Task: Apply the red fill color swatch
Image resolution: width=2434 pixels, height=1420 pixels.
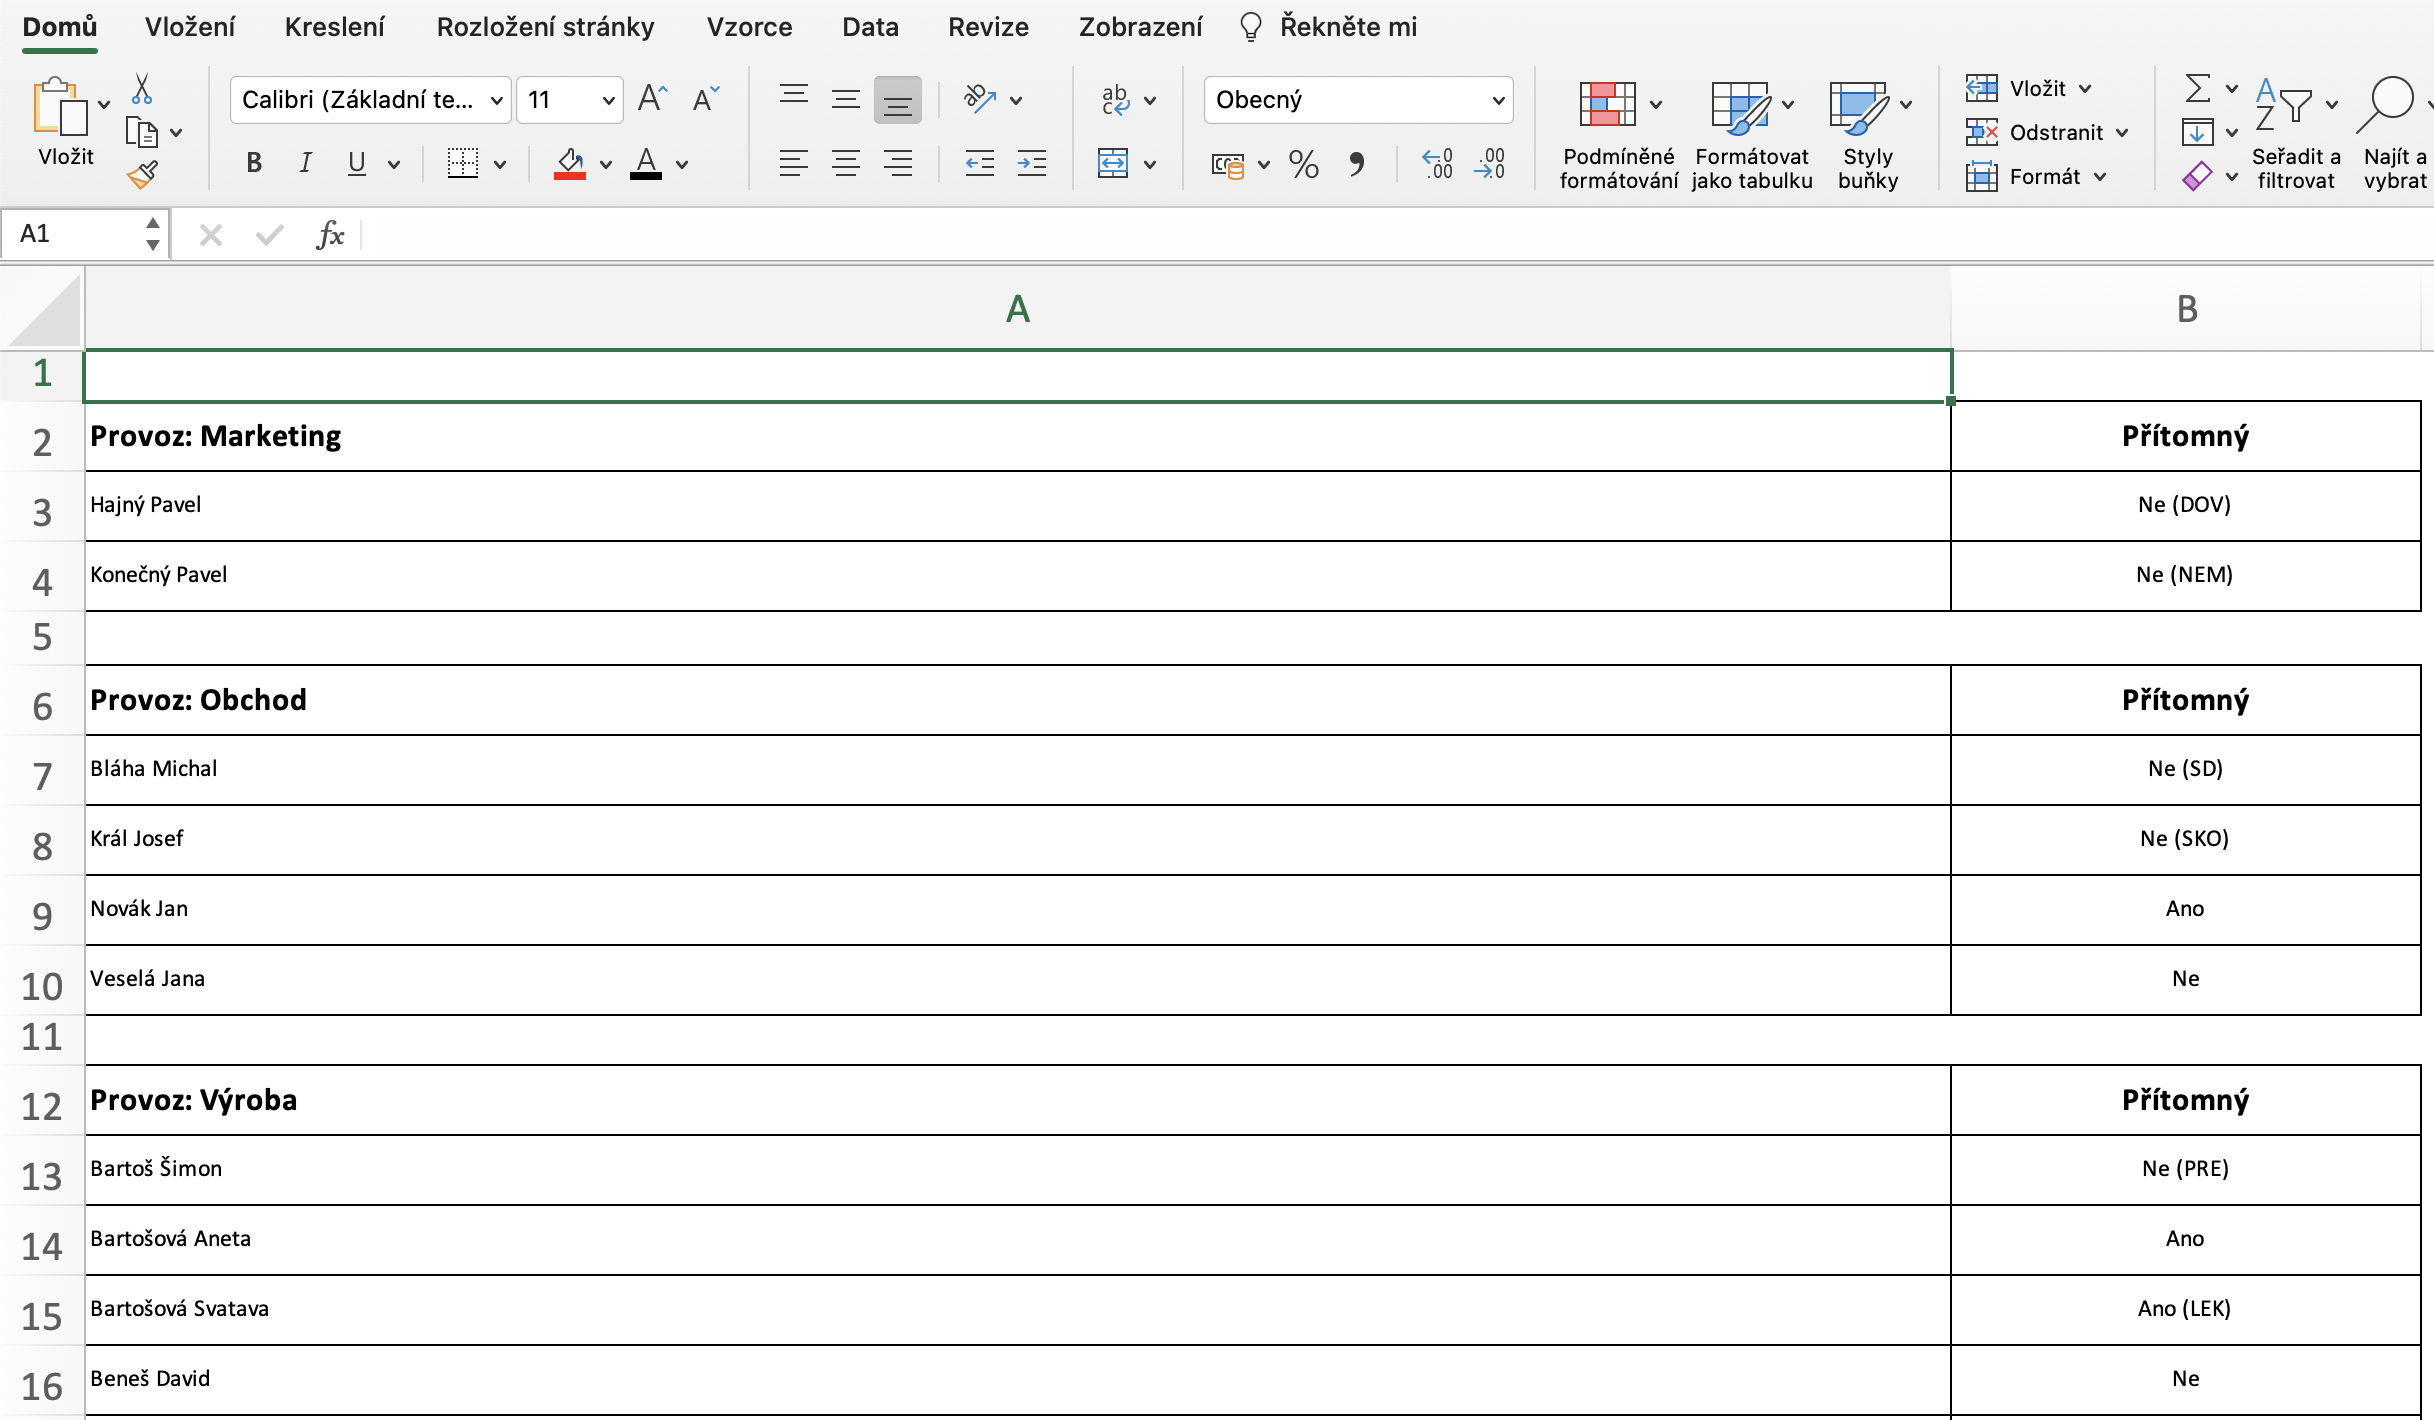Action: 569,164
